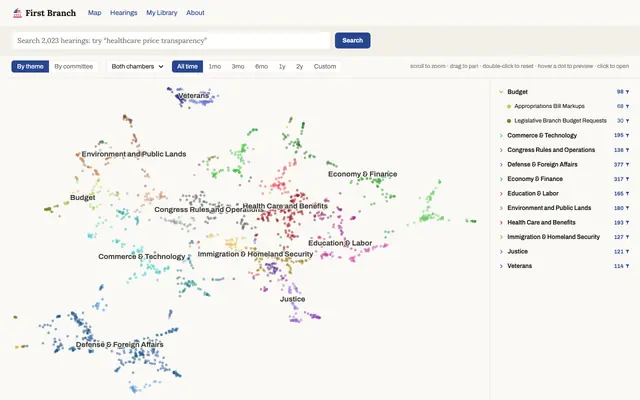This screenshot has width=640, height=400.
Task: Switch to By committee view
Action: 73,67
